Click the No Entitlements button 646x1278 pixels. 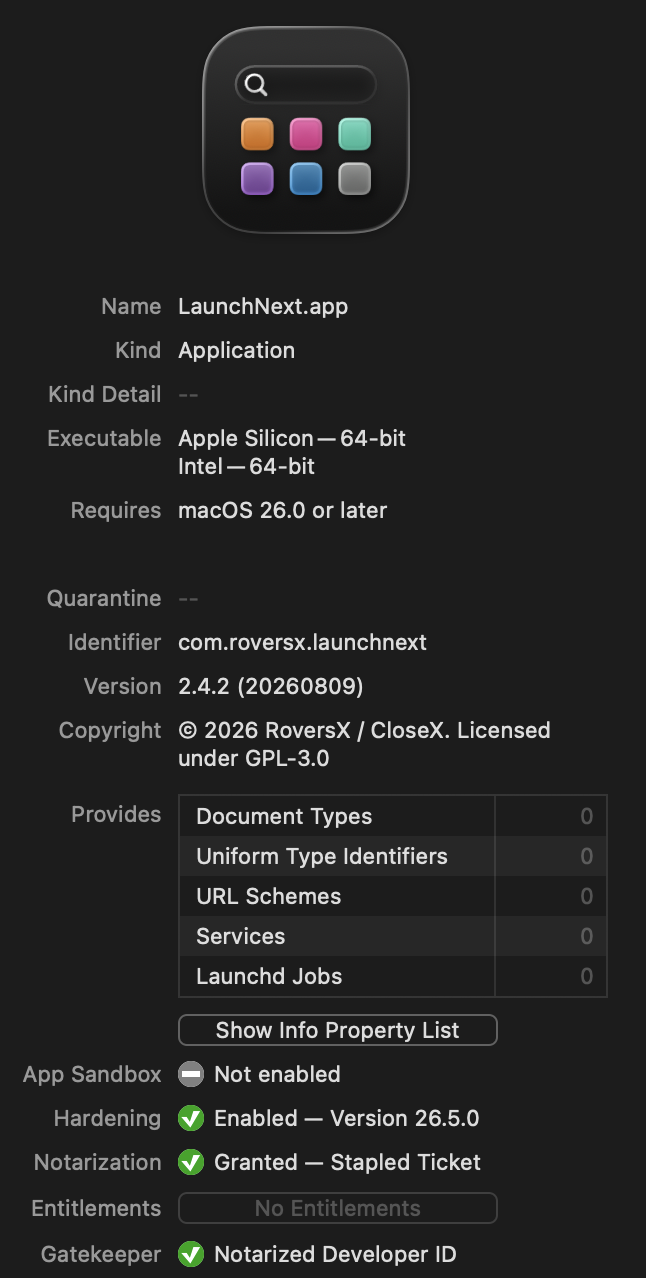[x=338, y=1208]
